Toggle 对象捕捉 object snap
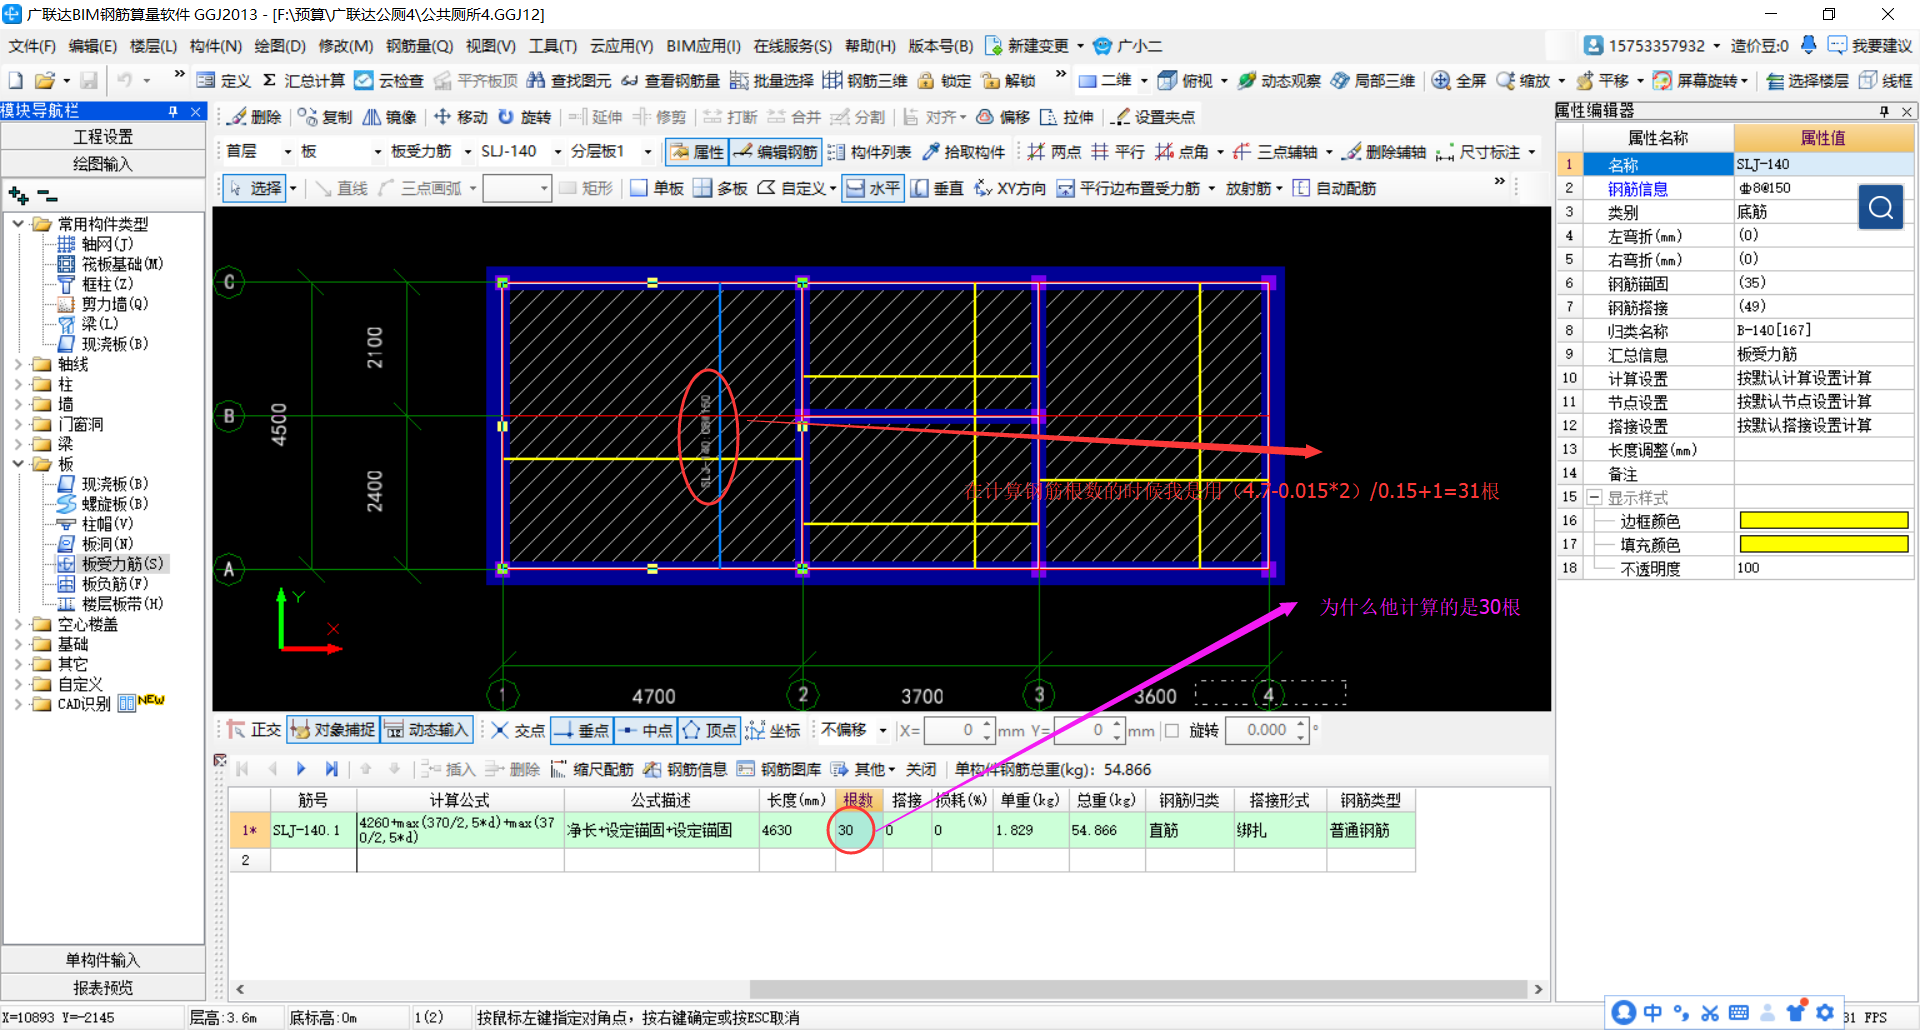 (333, 730)
